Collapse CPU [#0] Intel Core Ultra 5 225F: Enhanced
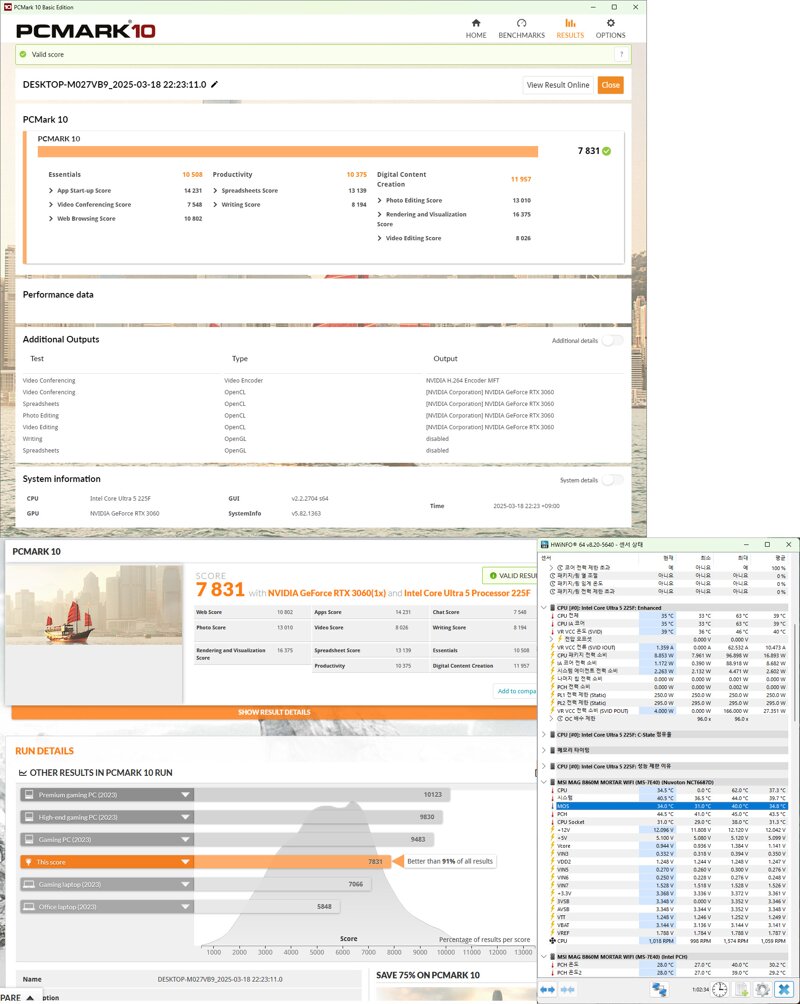This screenshot has width=800, height=1004. coord(544,608)
